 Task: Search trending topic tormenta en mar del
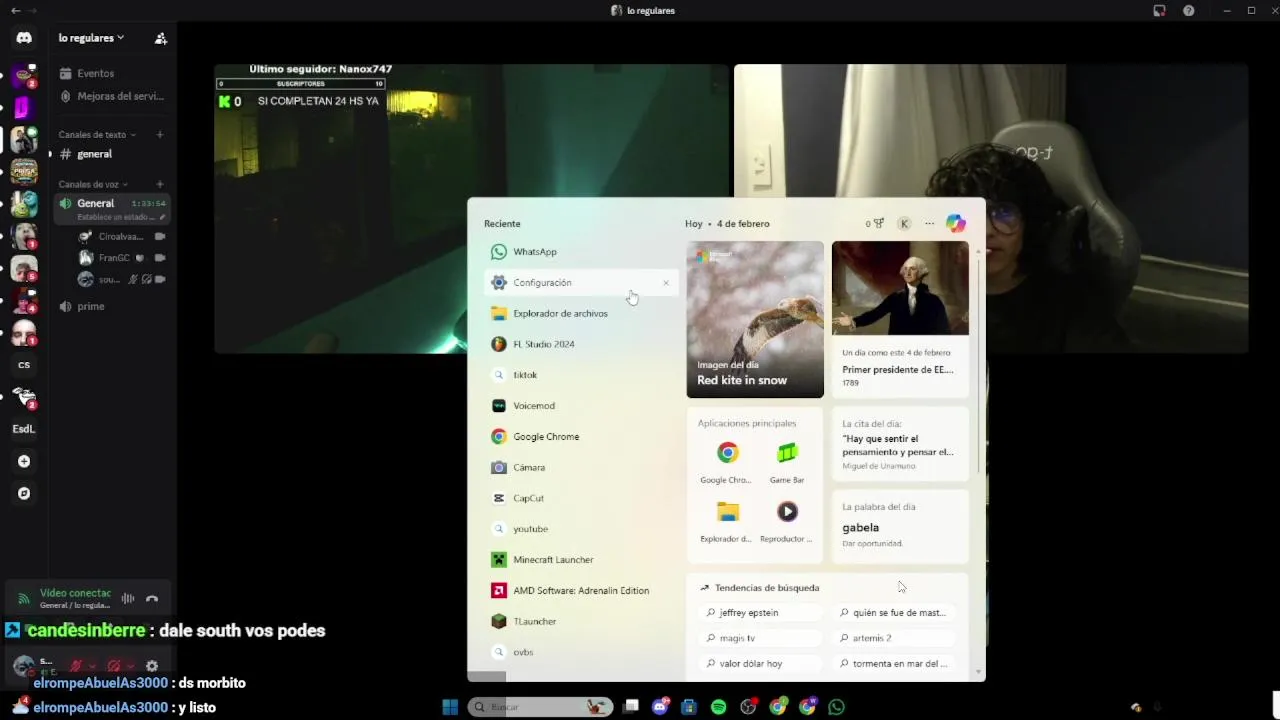point(895,664)
